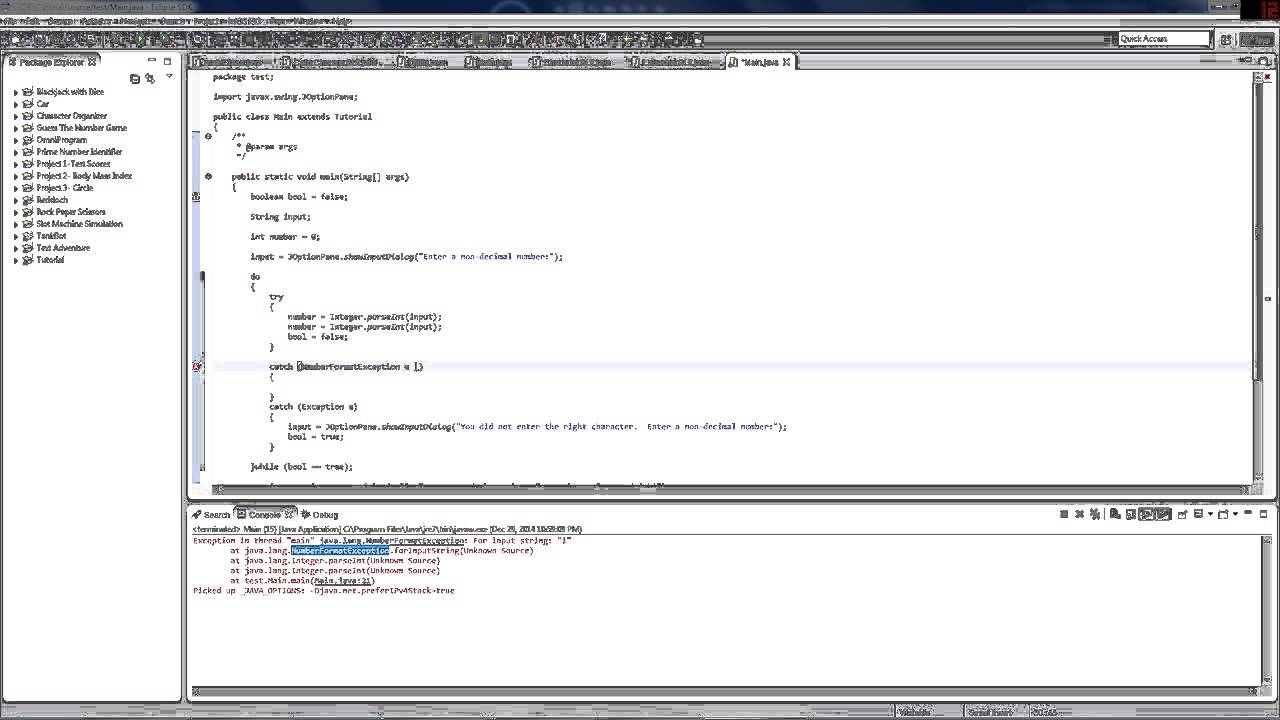The image size is (1280, 720).
Task: Maximize the Package Explorer view
Action: 167,61
